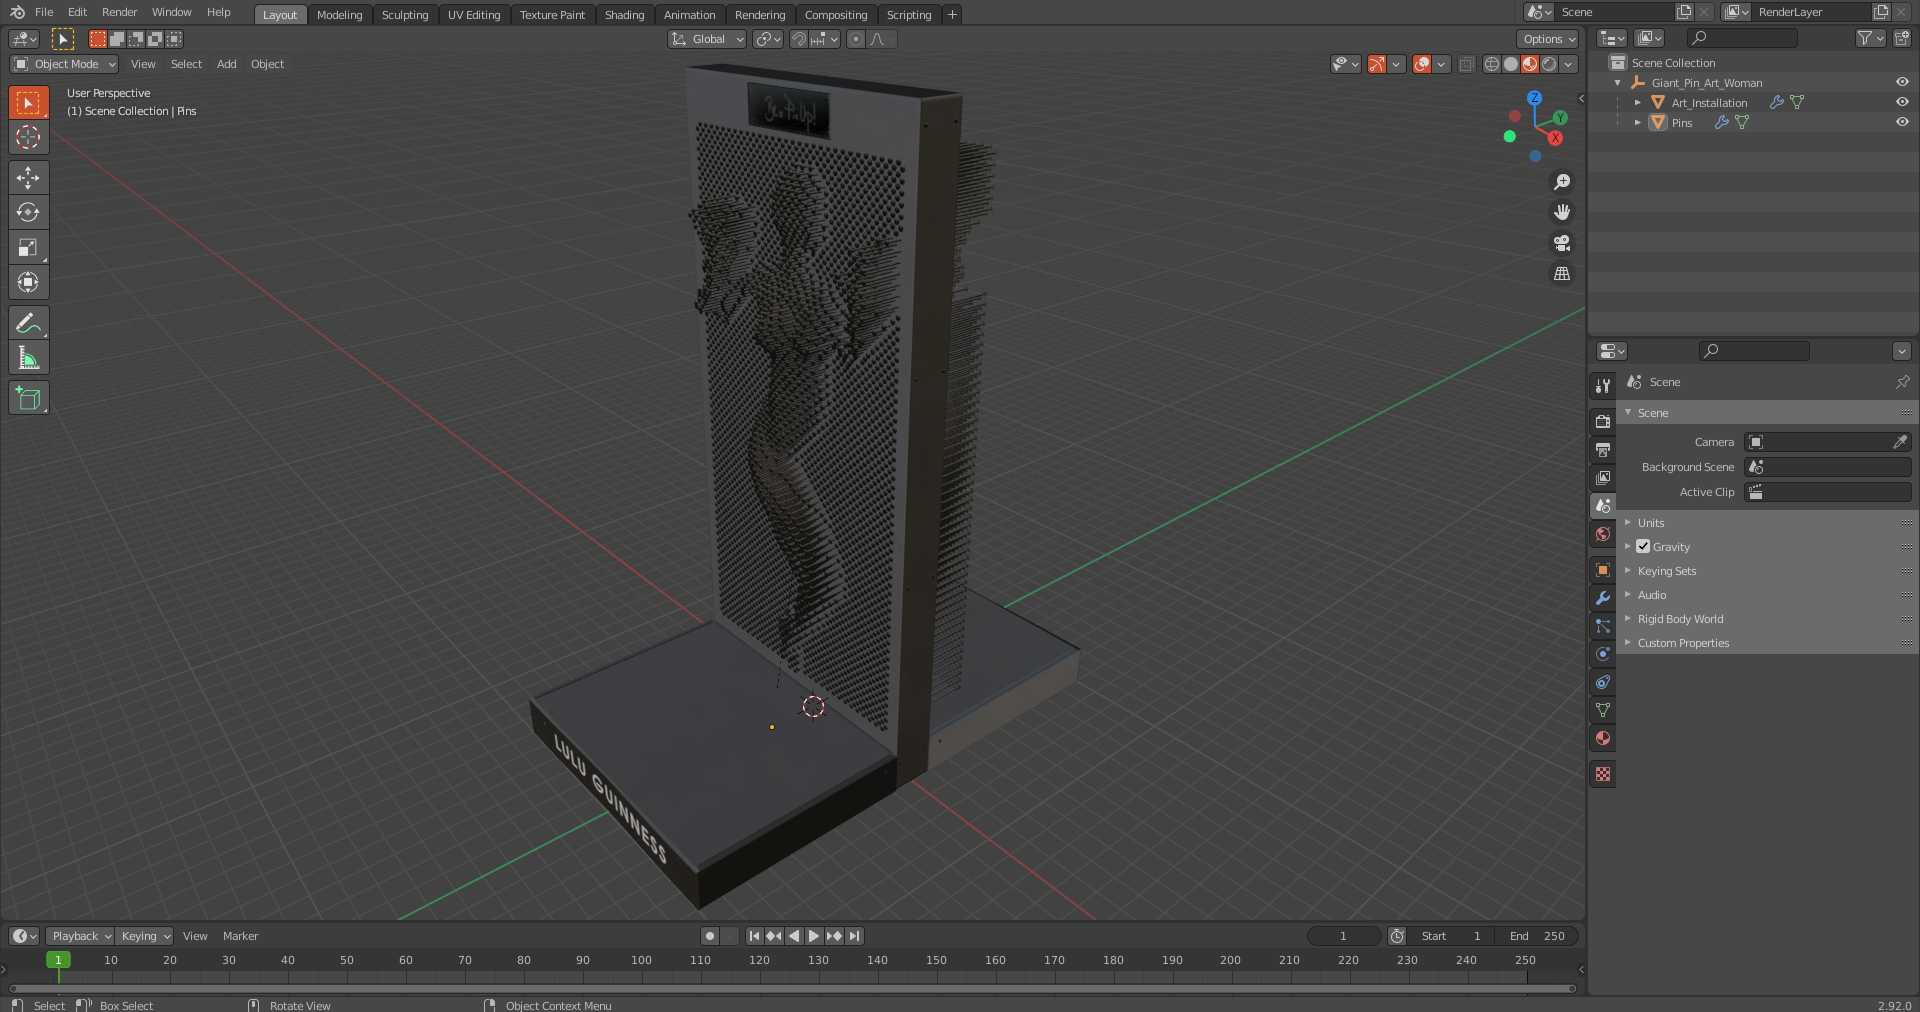Activate the Cursor tool

click(28, 137)
